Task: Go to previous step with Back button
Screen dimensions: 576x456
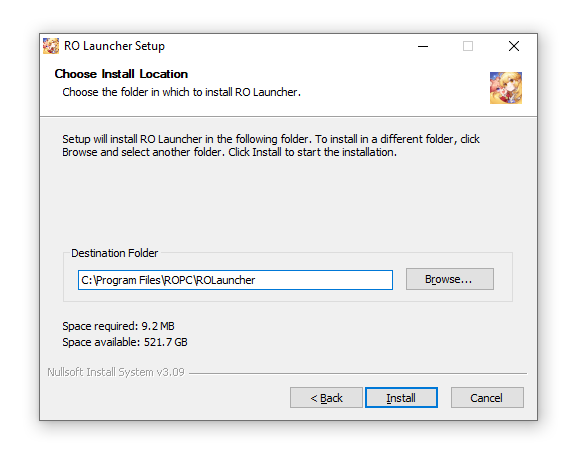Action: click(326, 398)
